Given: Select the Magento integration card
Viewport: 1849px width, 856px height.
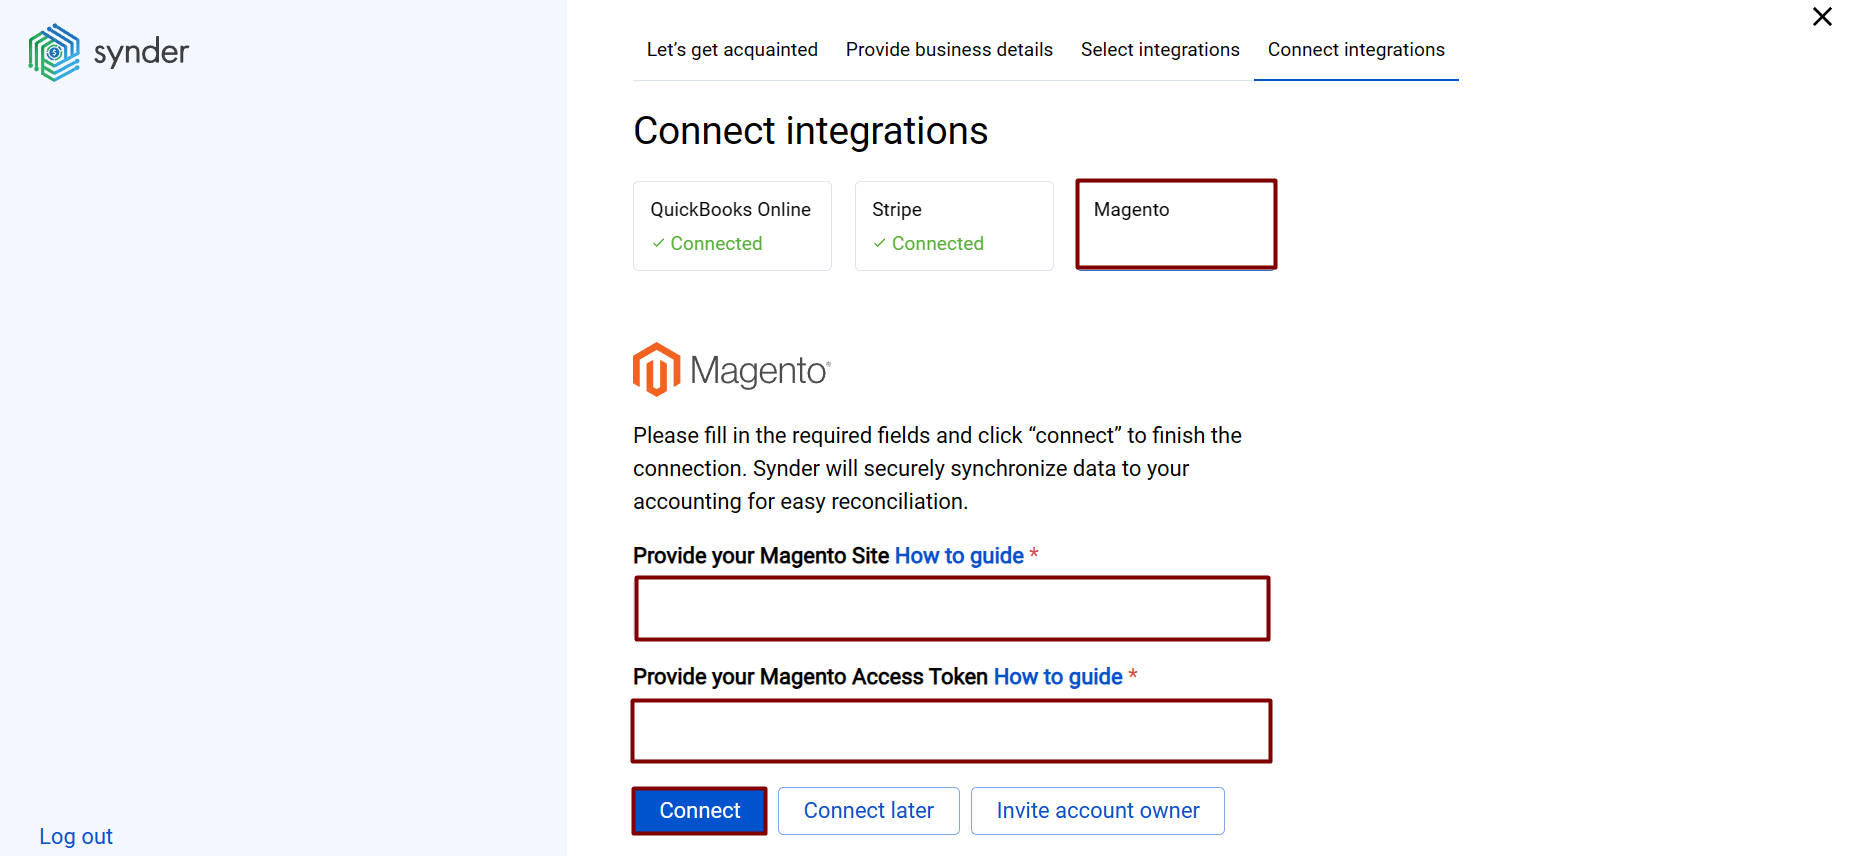Looking at the screenshot, I should 1176,223.
